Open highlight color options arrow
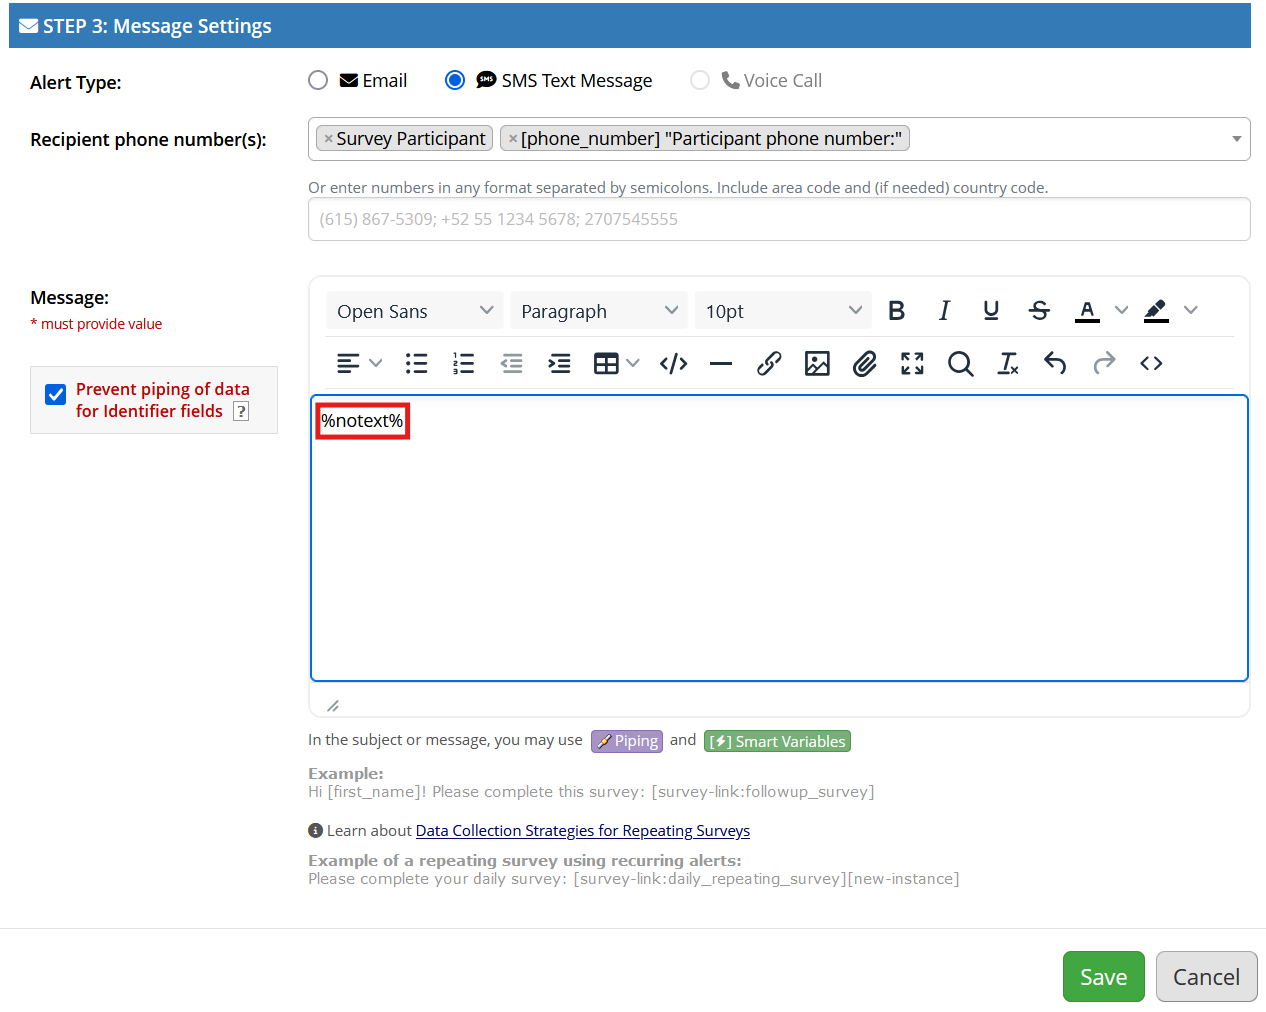Image resolution: width=1266 pixels, height=1012 pixels. point(1190,310)
